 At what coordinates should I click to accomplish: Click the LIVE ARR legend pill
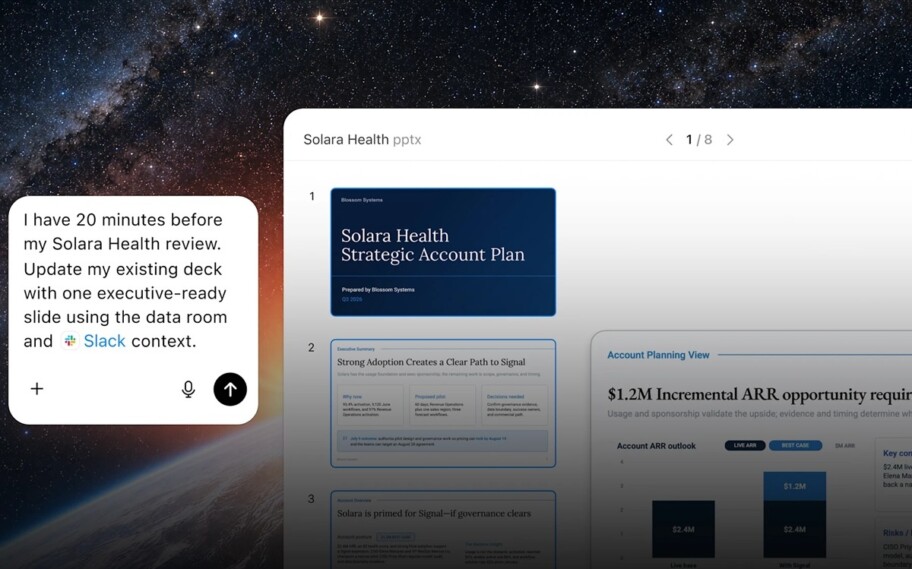point(744,446)
